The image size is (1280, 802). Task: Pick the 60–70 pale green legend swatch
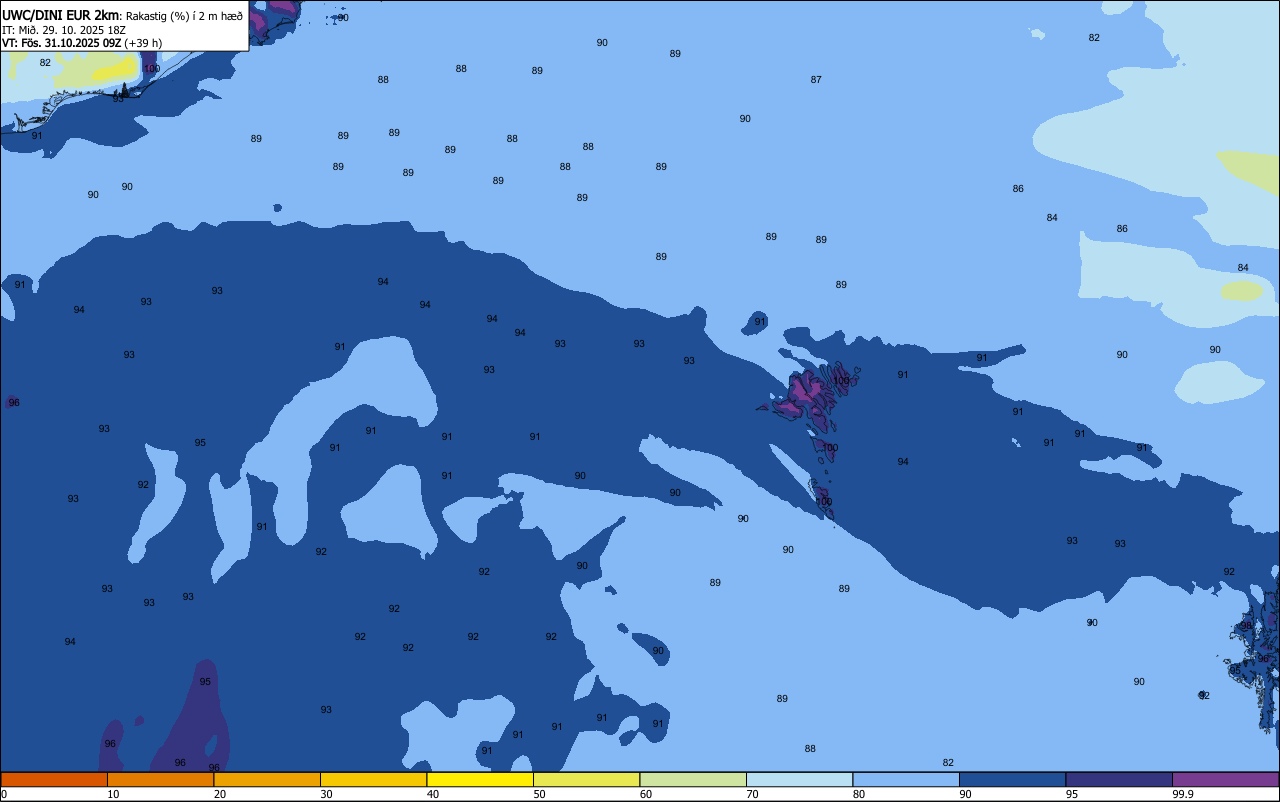(x=693, y=779)
